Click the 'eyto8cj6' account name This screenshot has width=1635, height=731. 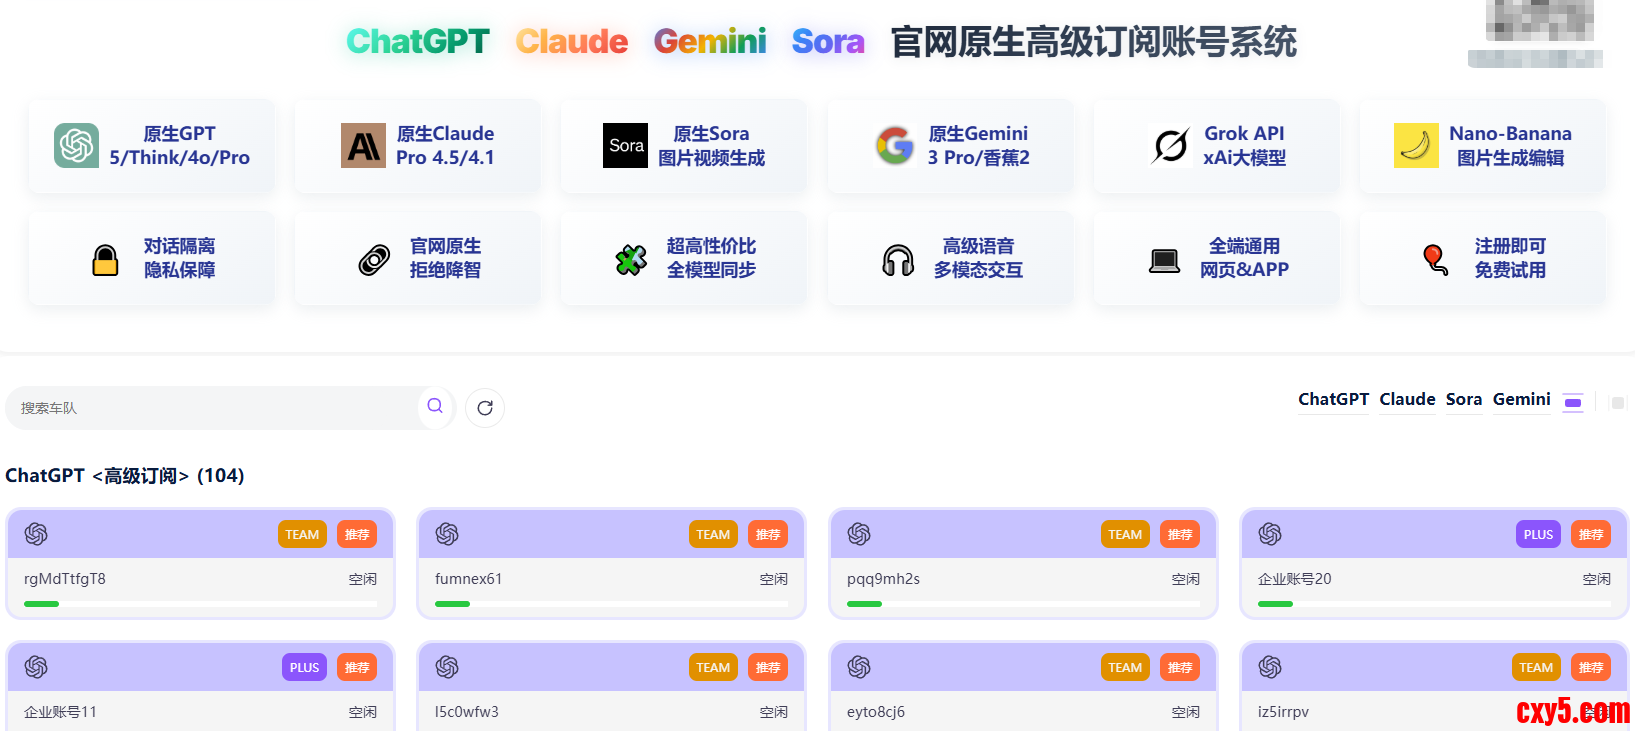point(876,712)
